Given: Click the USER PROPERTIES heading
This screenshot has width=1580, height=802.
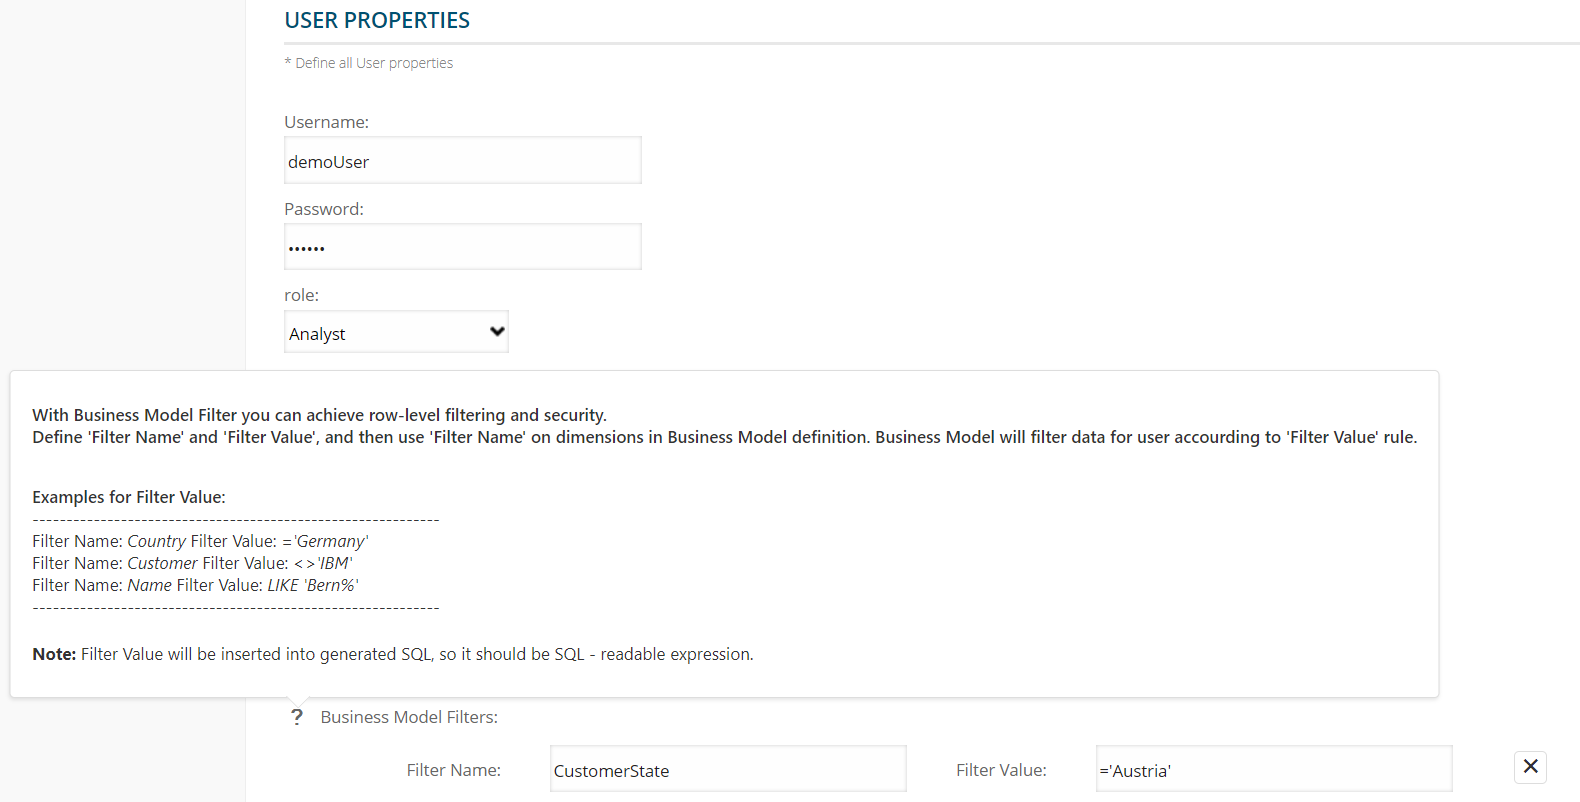Looking at the screenshot, I should click(x=377, y=20).
